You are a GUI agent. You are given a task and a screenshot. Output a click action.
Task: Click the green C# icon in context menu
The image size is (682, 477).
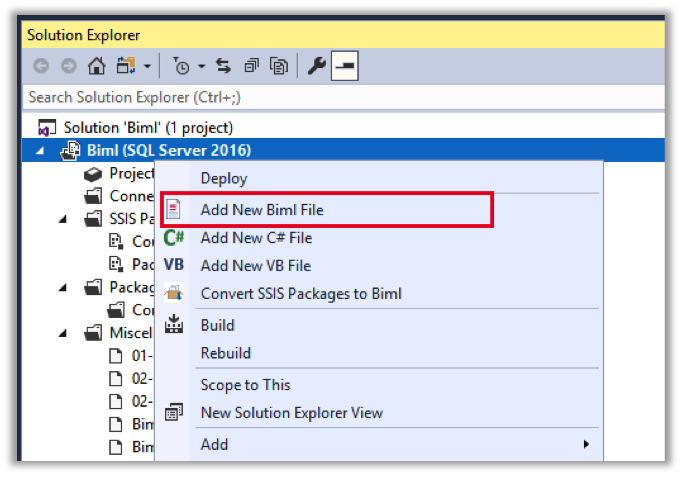(174, 238)
